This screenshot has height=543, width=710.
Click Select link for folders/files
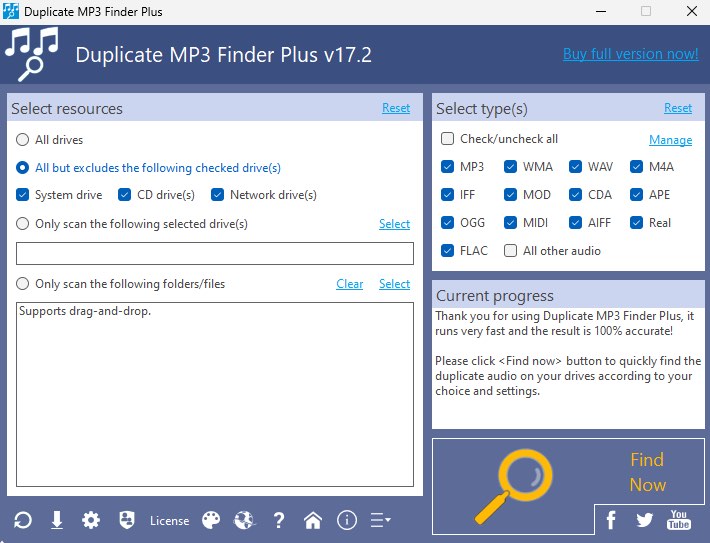[394, 284]
